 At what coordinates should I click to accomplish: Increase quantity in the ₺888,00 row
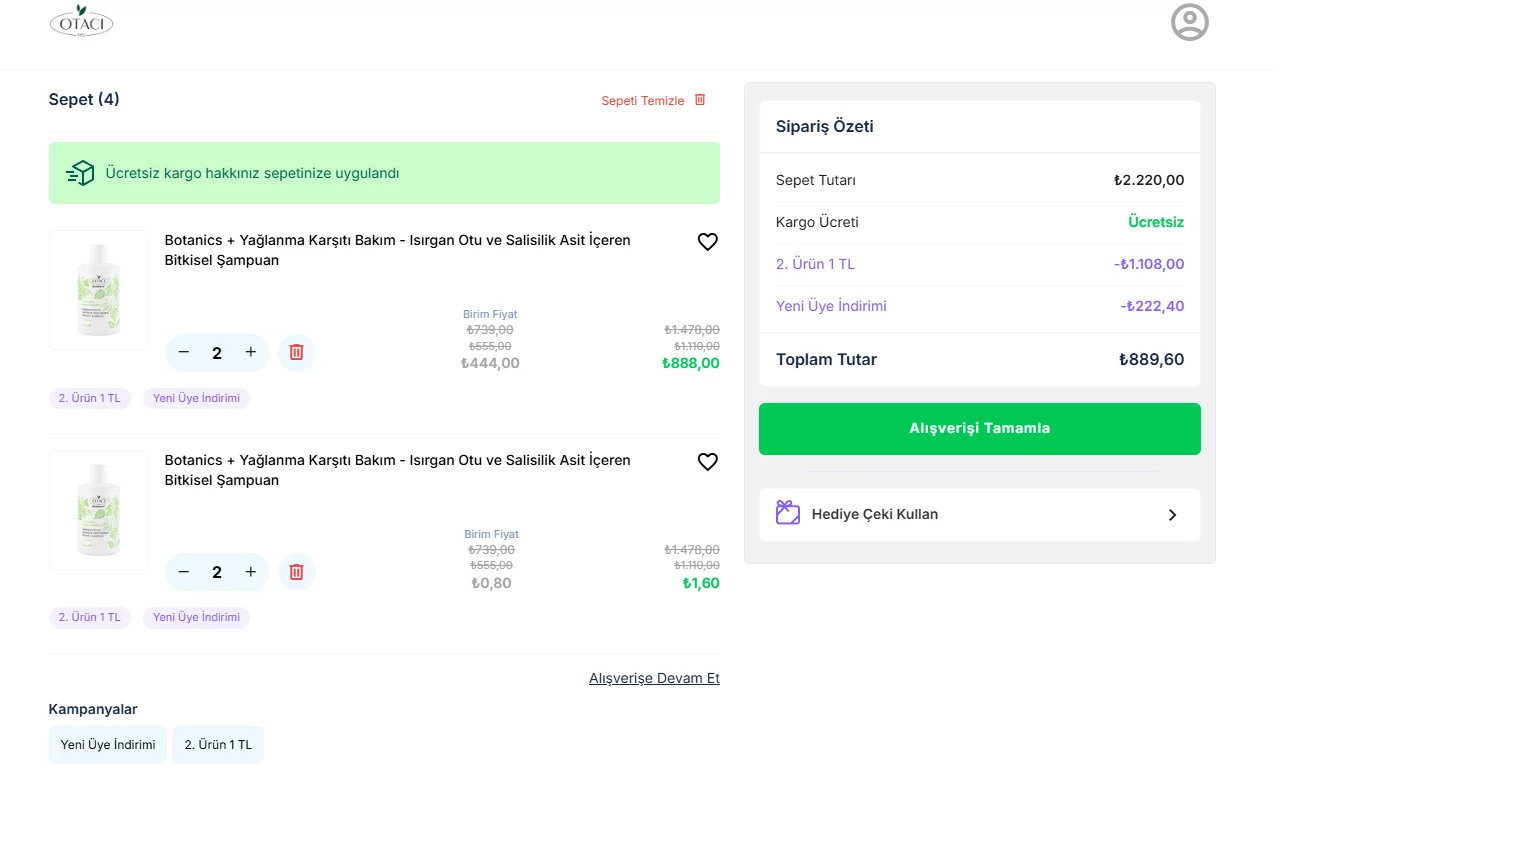pyautogui.click(x=251, y=352)
